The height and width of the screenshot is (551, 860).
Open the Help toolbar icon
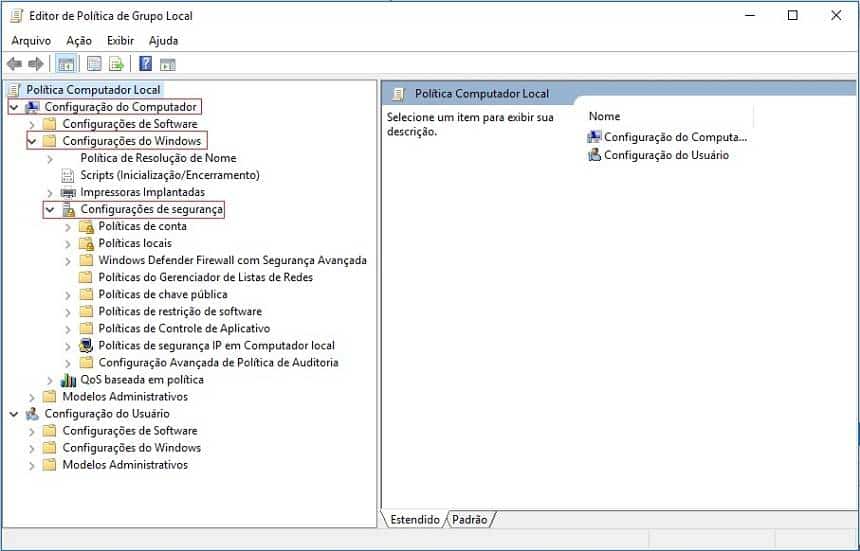[145, 64]
